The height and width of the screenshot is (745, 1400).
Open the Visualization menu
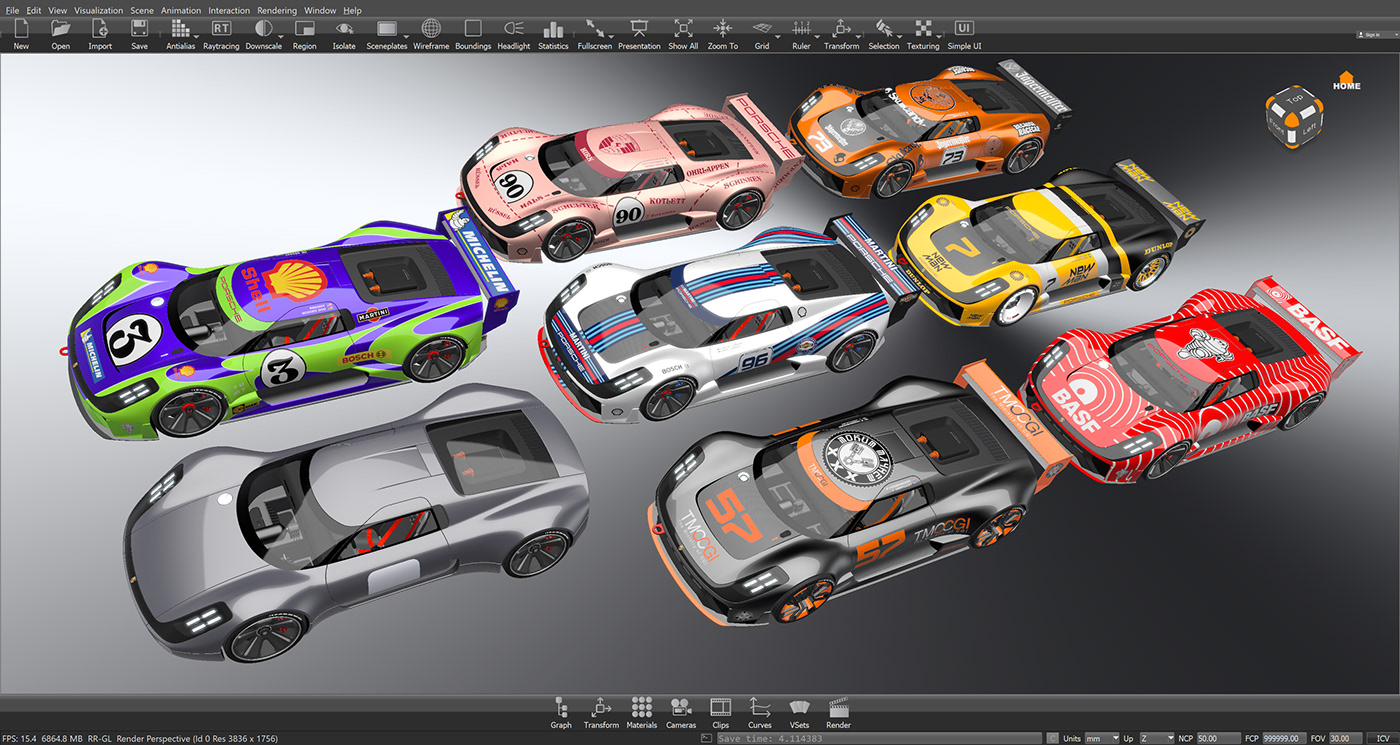click(98, 10)
